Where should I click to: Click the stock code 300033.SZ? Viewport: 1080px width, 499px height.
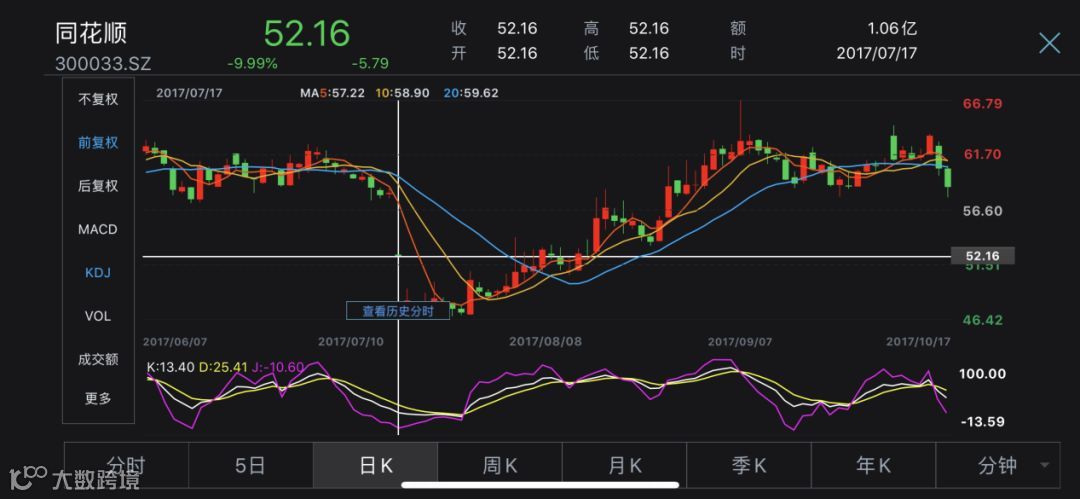tap(103, 64)
